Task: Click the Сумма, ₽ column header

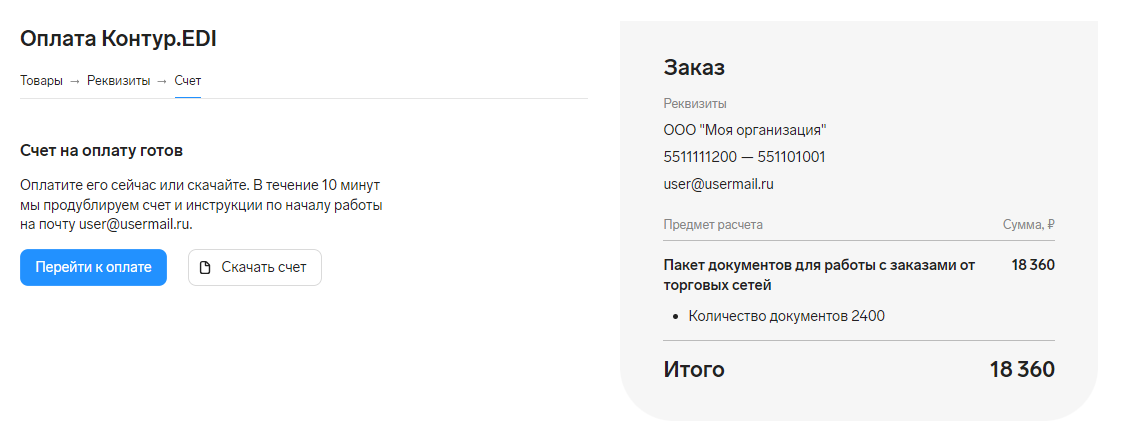Action: pyautogui.click(x=1028, y=225)
